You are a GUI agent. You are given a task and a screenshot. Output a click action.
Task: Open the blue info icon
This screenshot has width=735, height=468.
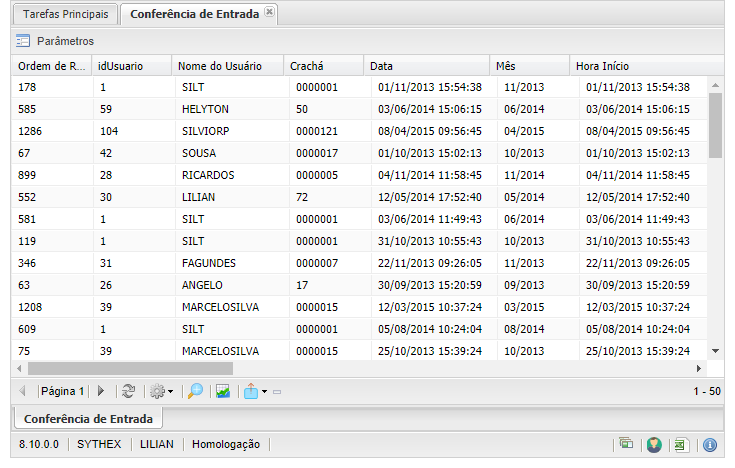[x=710, y=445]
